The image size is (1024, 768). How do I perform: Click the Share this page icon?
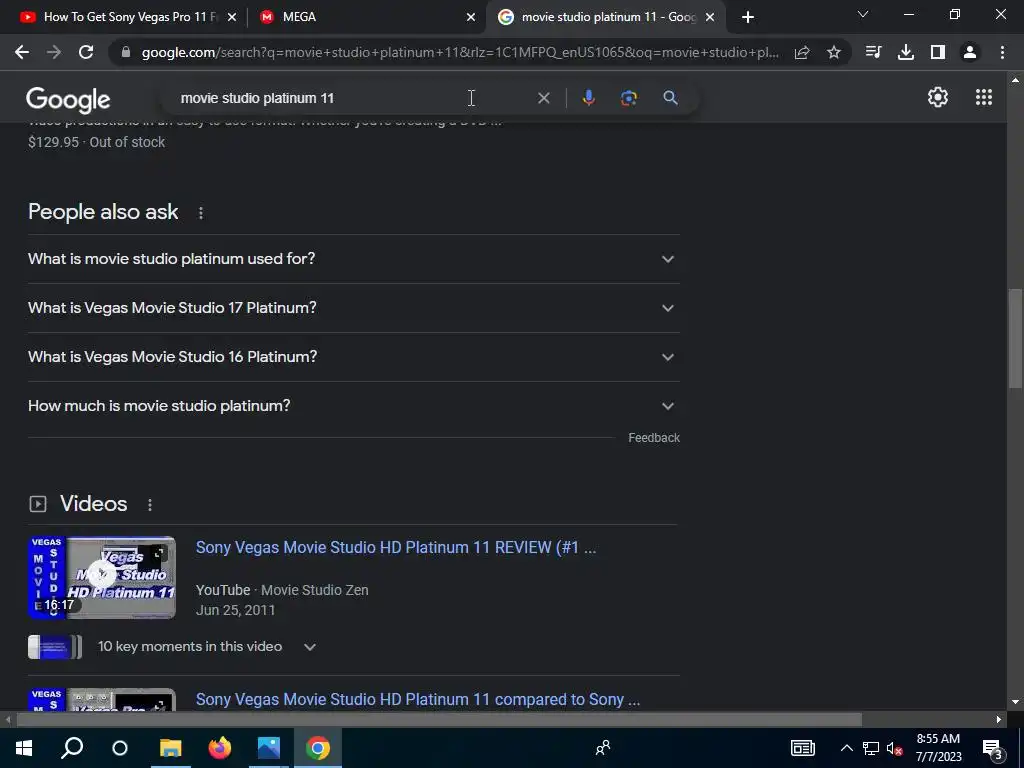tap(802, 52)
